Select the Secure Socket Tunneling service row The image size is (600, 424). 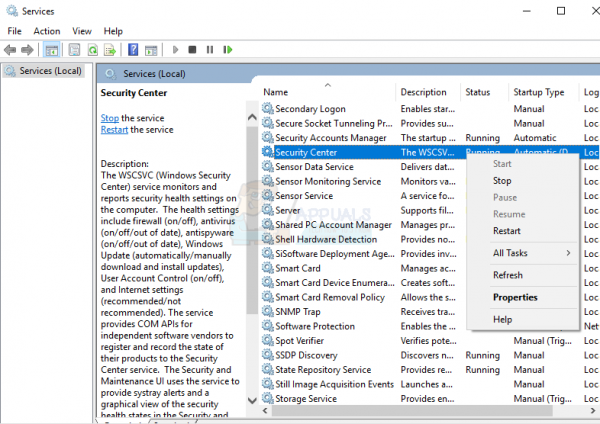point(430,123)
